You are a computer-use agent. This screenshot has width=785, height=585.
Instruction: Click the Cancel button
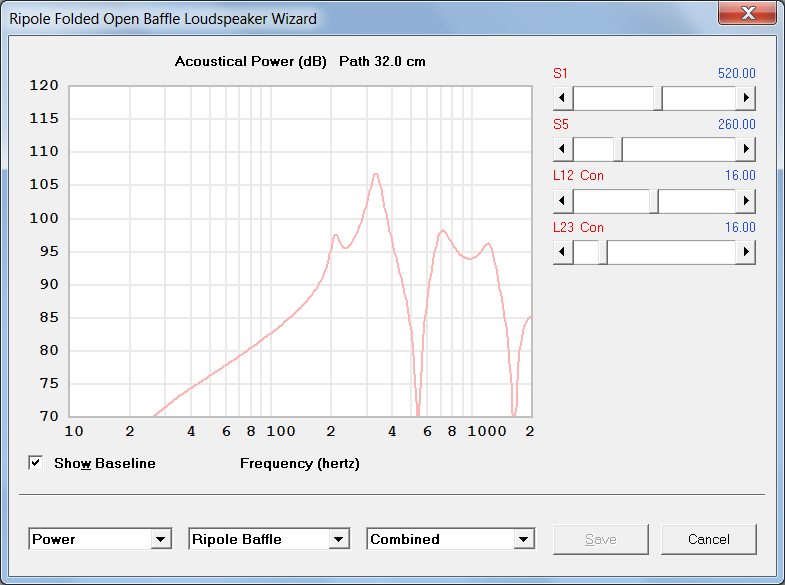tap(708, 539)
